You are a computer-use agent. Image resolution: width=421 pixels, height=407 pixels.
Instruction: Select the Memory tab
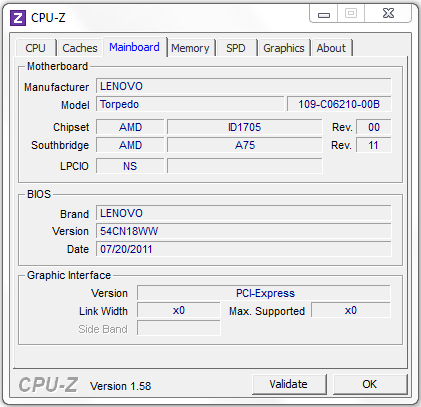click(x=190, y=48)
